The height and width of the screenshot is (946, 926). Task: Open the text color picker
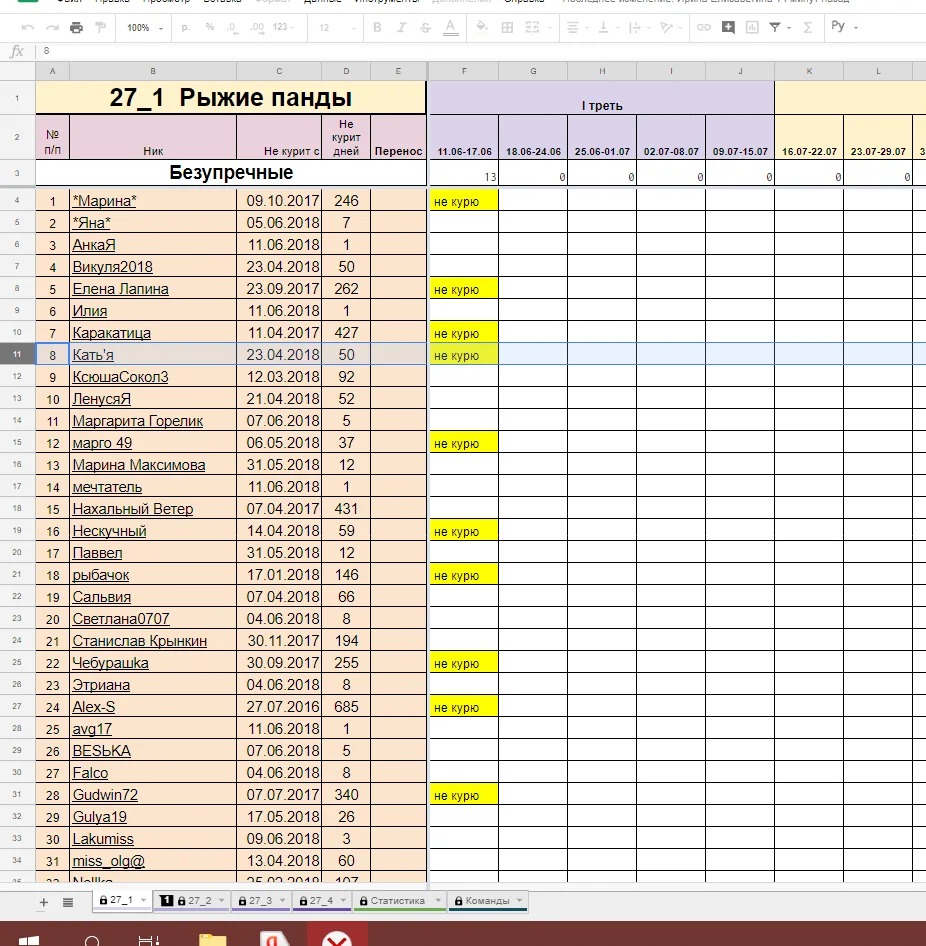click(450, 28)
